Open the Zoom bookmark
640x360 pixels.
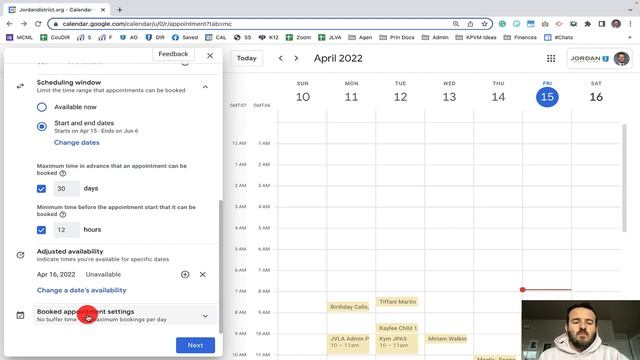tap(298, 37)
